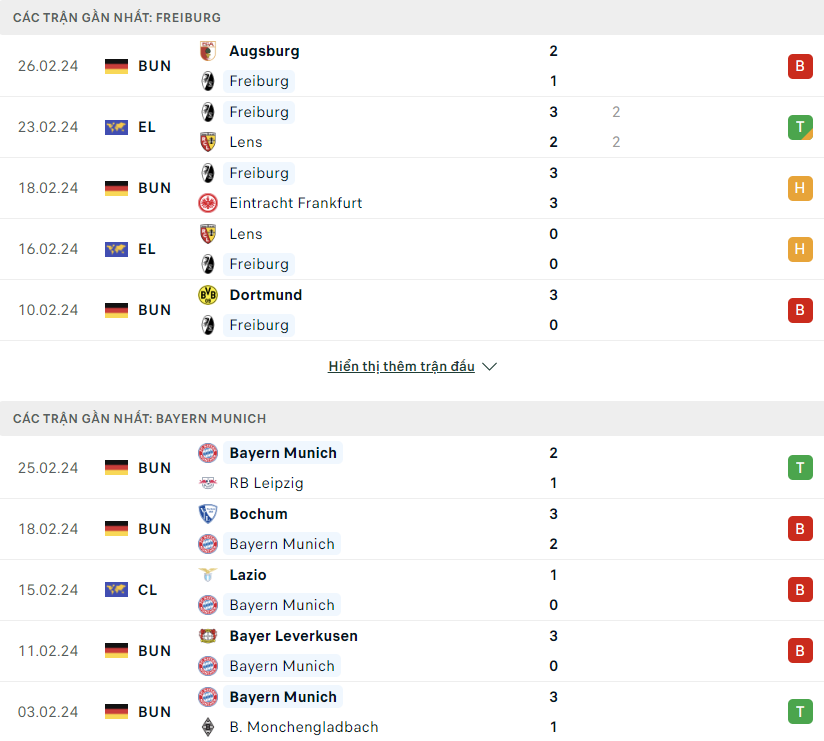This screenshot has height=741, width=824.
Task: Click CL competition flag on 15.02.24 row
Action: (x=116, y=590)
